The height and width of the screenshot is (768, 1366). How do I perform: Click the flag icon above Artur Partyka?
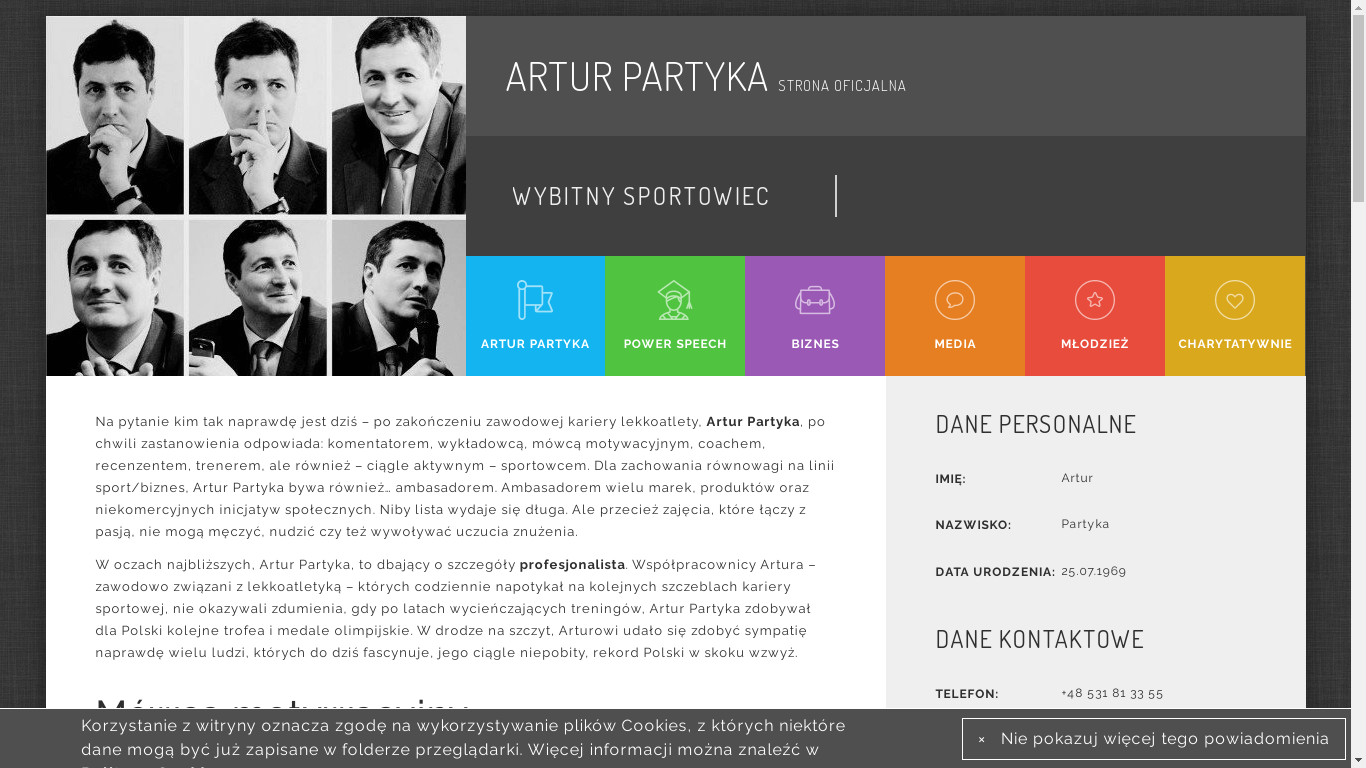pyautogui.click(x=535, y=300)
